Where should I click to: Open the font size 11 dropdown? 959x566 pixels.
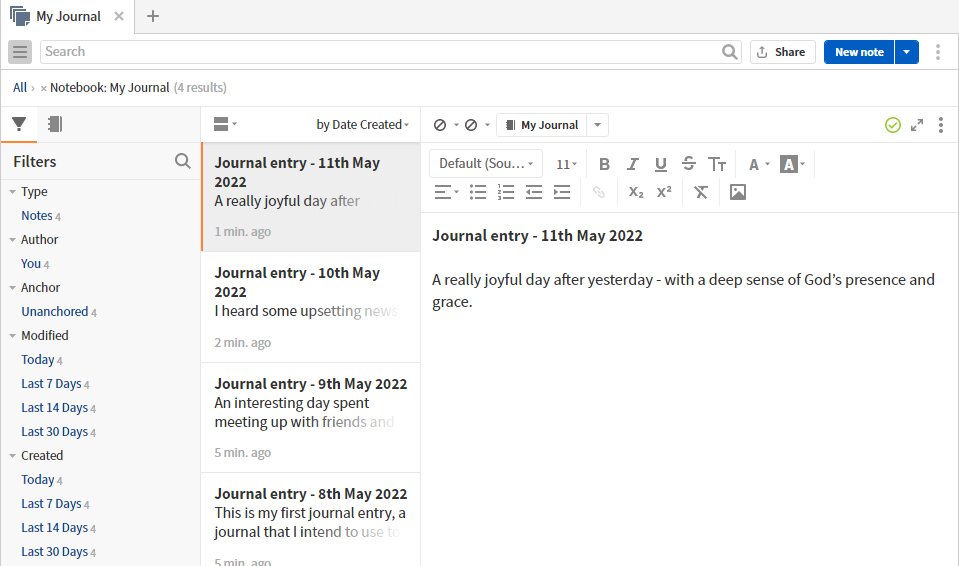pos(566,164)
